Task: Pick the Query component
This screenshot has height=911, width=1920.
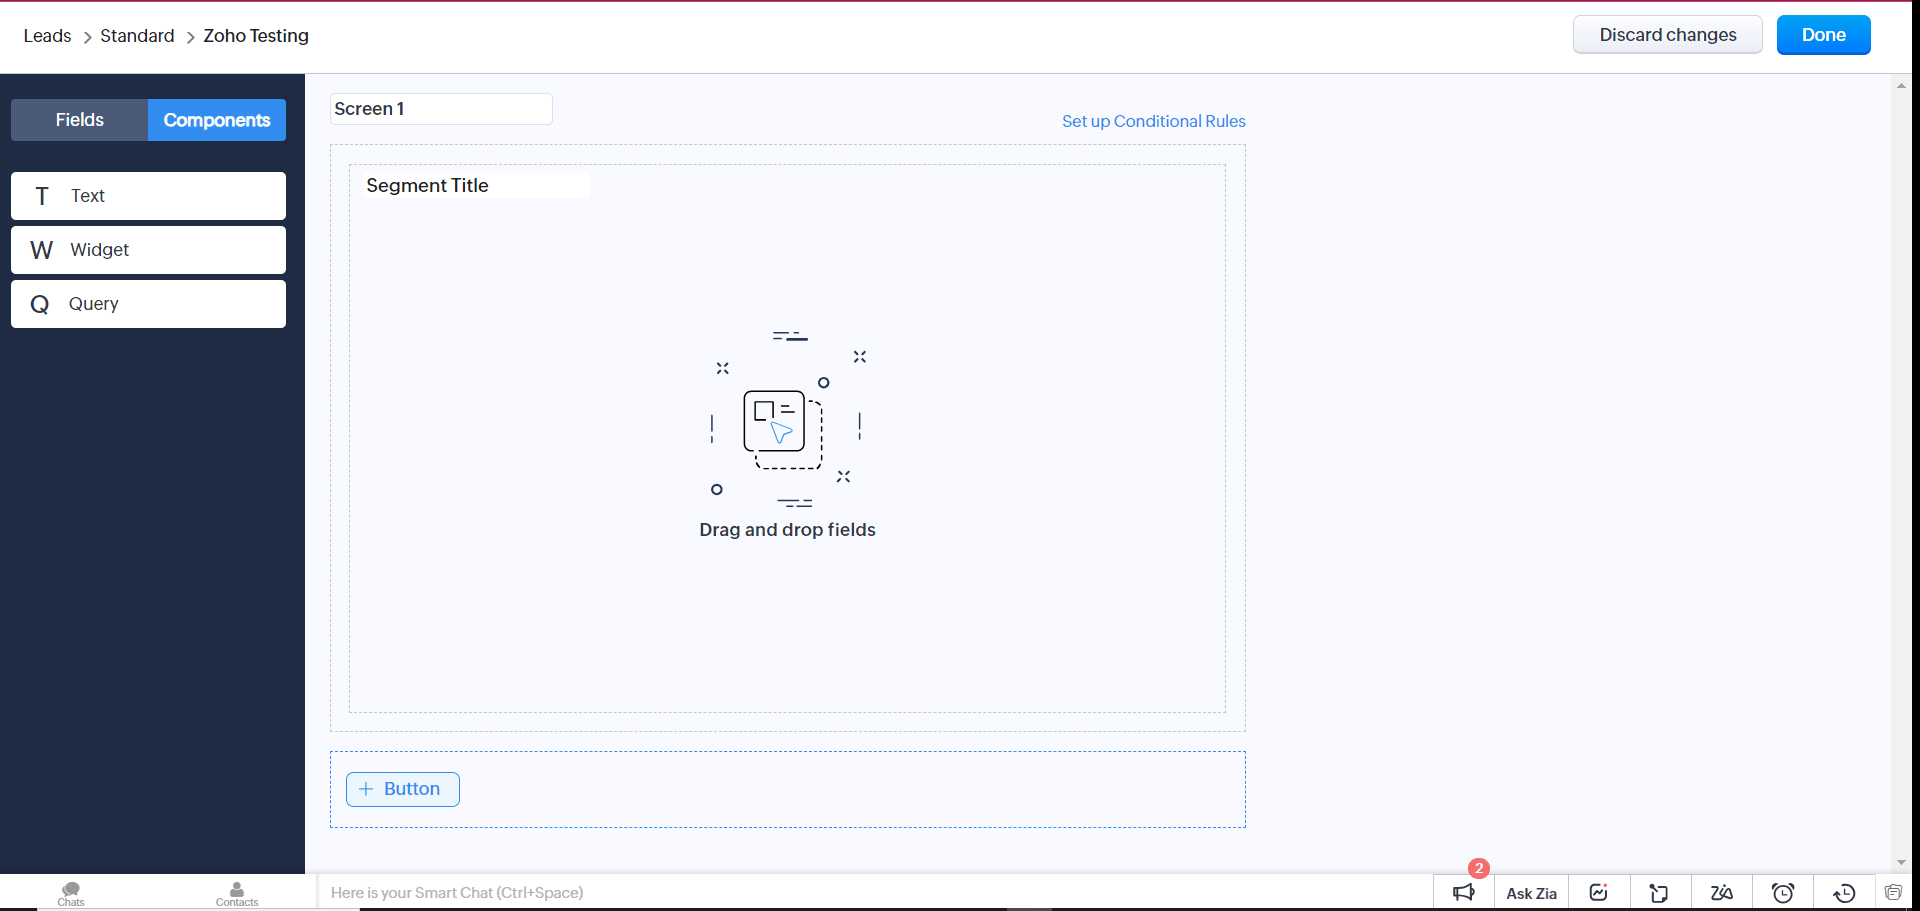Action: tap(148, 304)
